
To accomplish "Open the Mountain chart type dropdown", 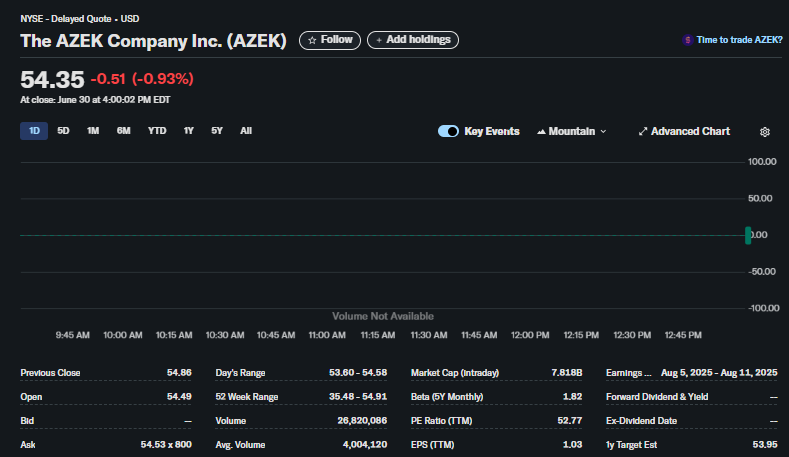I will 572,131.
